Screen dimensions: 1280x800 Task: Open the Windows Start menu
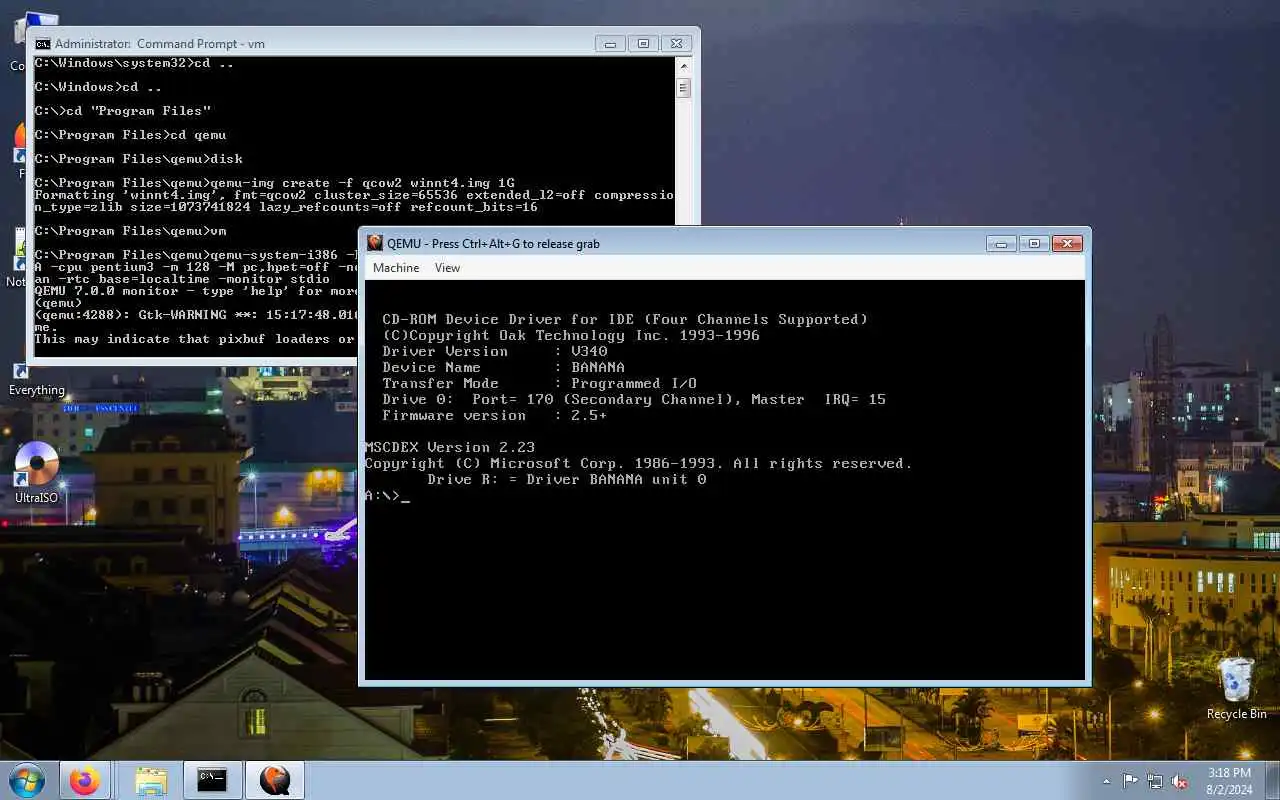(26, 780)
